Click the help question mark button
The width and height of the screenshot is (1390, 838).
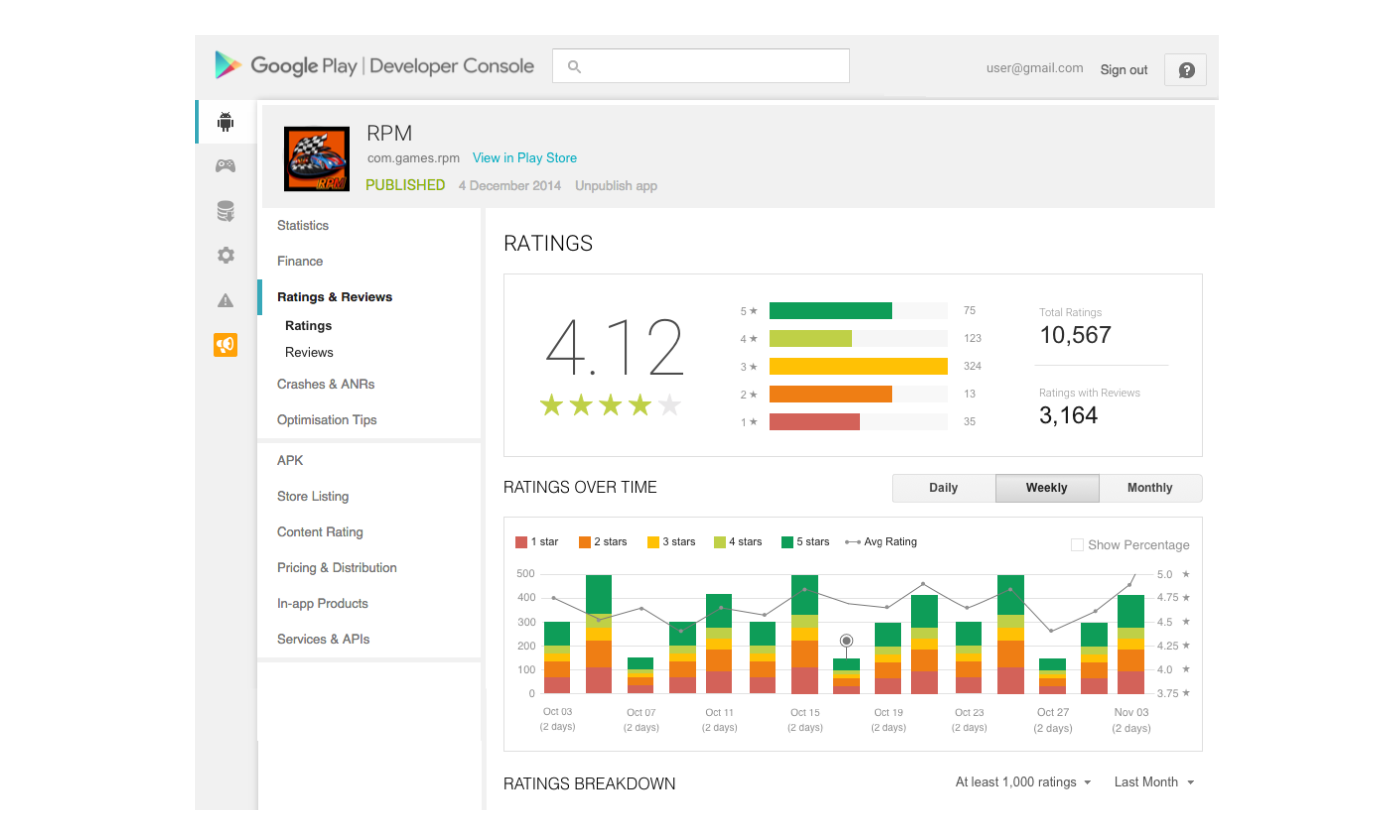coord(1186,70)
